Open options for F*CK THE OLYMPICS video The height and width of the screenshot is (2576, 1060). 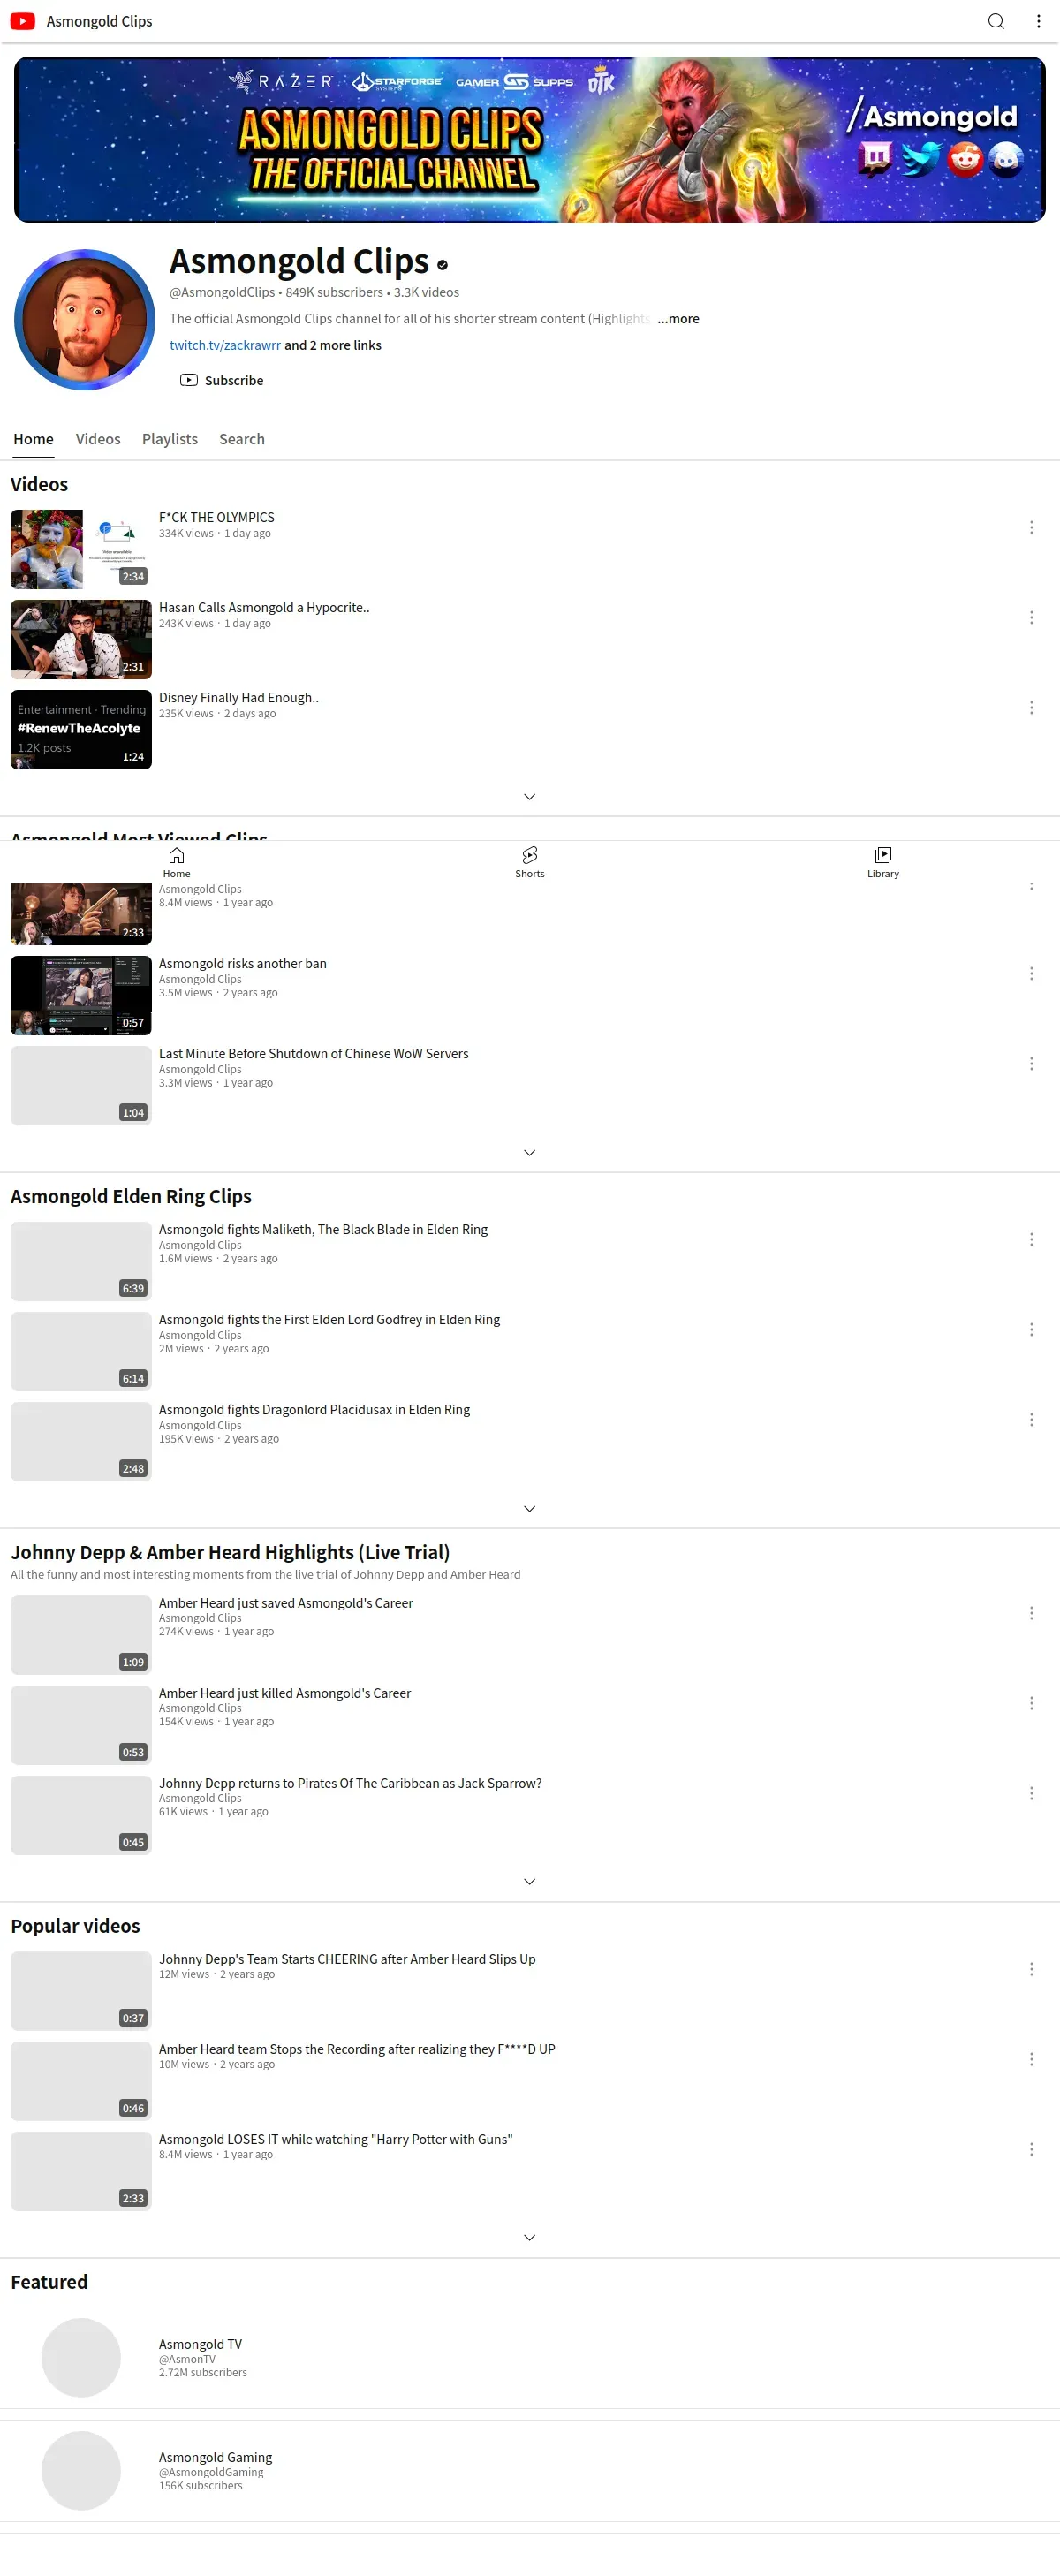(x=1031, y=527)
